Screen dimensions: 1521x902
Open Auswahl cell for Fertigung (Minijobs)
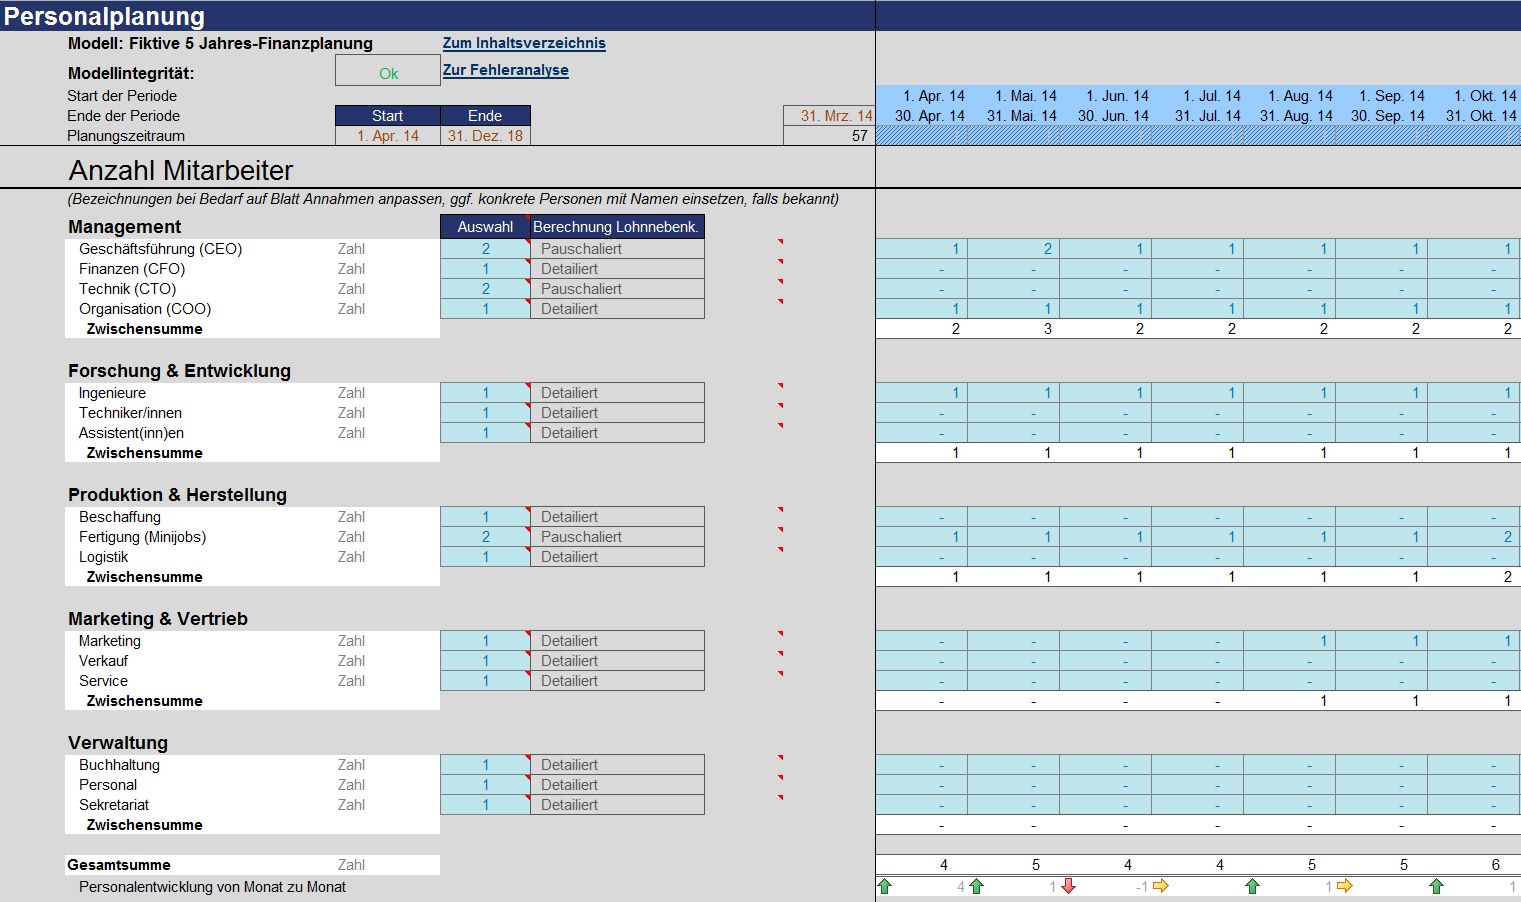coord(485,537)
